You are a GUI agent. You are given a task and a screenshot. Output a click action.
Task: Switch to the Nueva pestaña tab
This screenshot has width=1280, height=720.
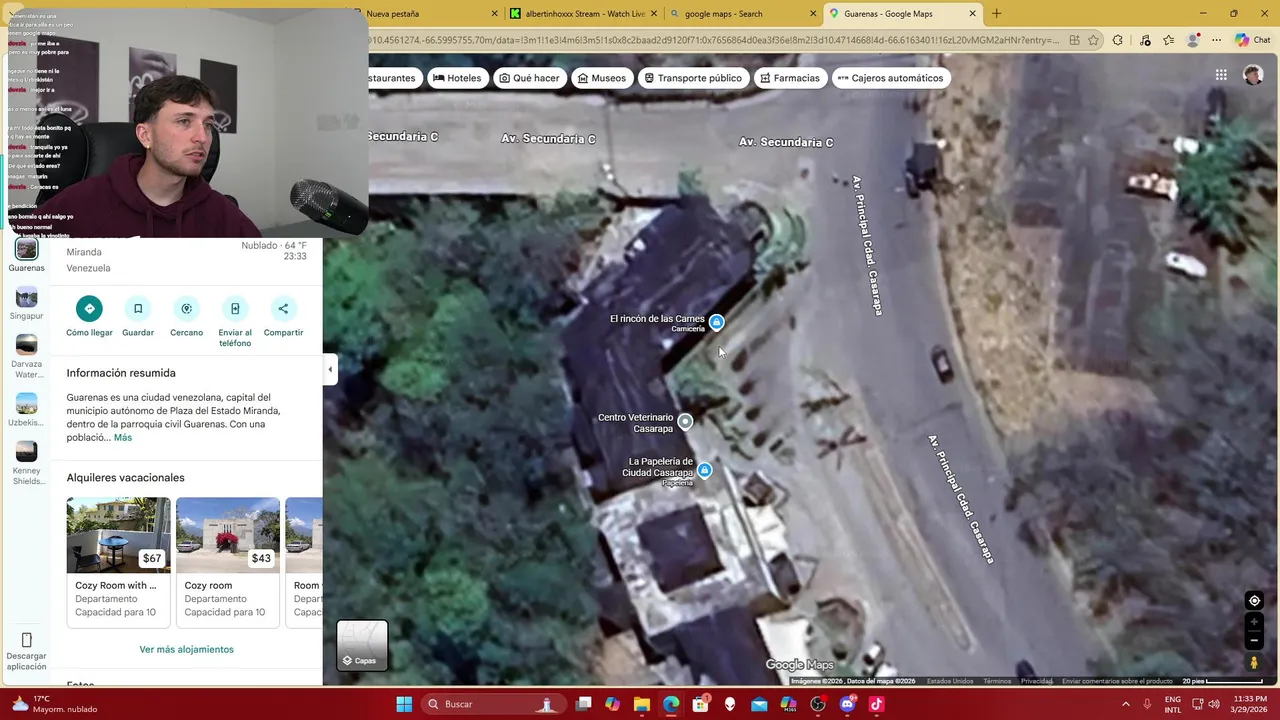pyautogui.click(x=425, y=14)
